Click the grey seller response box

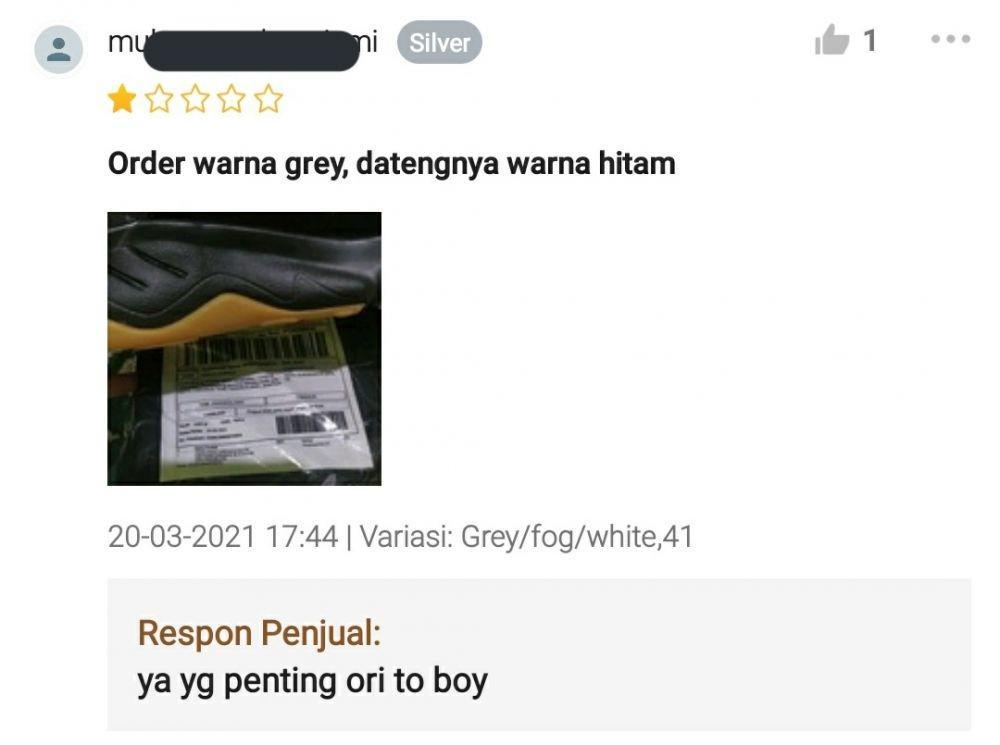click(x=539, y=655)
